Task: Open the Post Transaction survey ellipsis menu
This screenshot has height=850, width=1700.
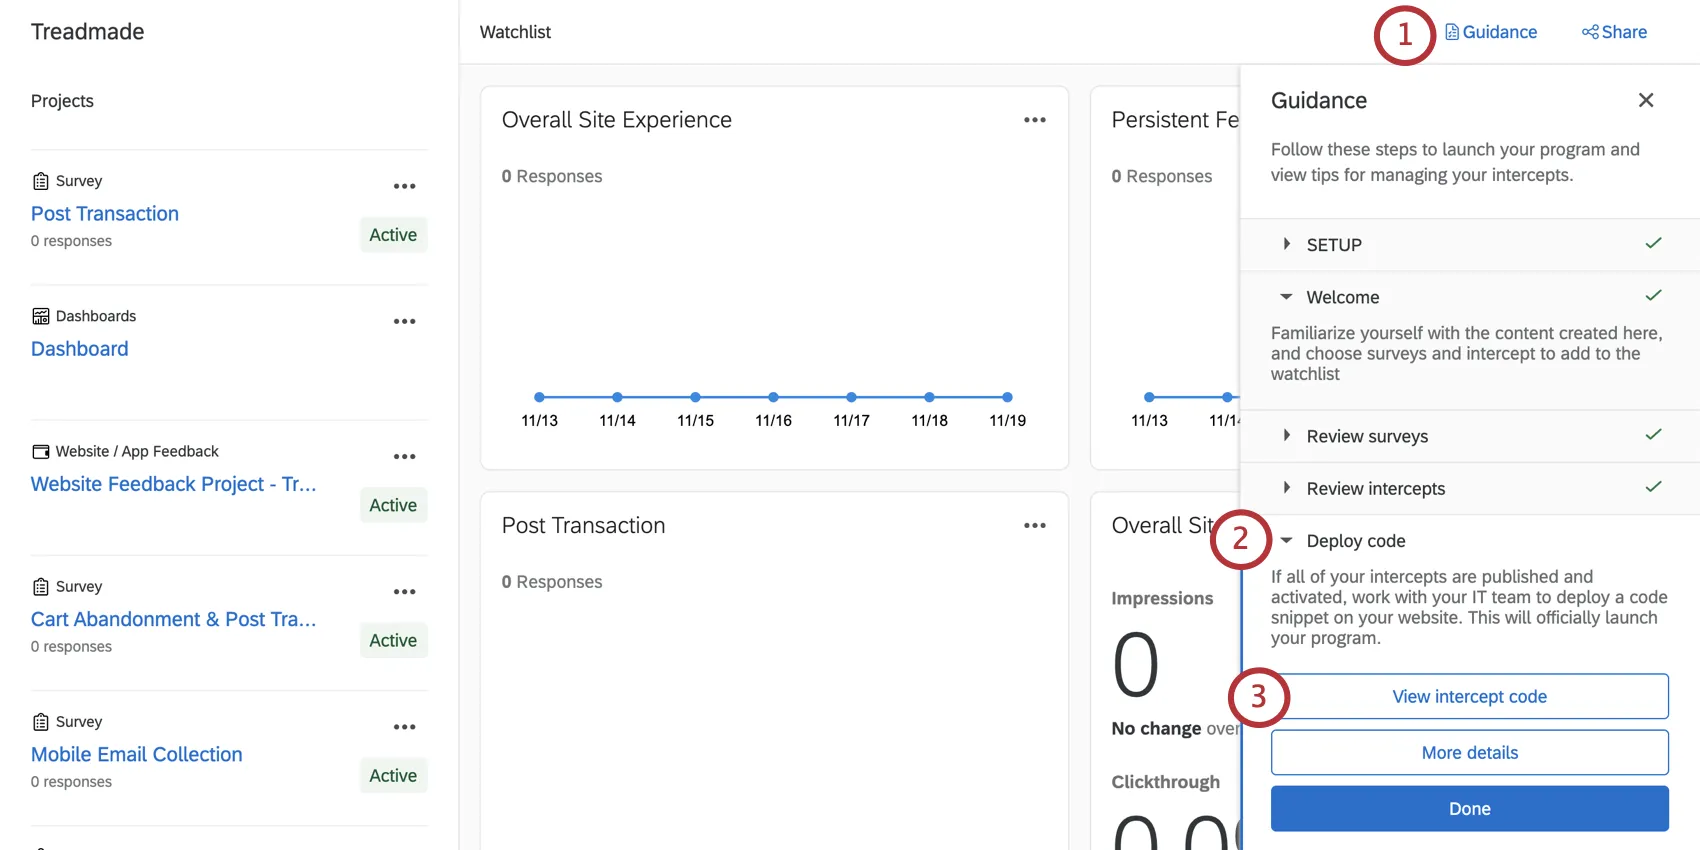Action: 405,186
